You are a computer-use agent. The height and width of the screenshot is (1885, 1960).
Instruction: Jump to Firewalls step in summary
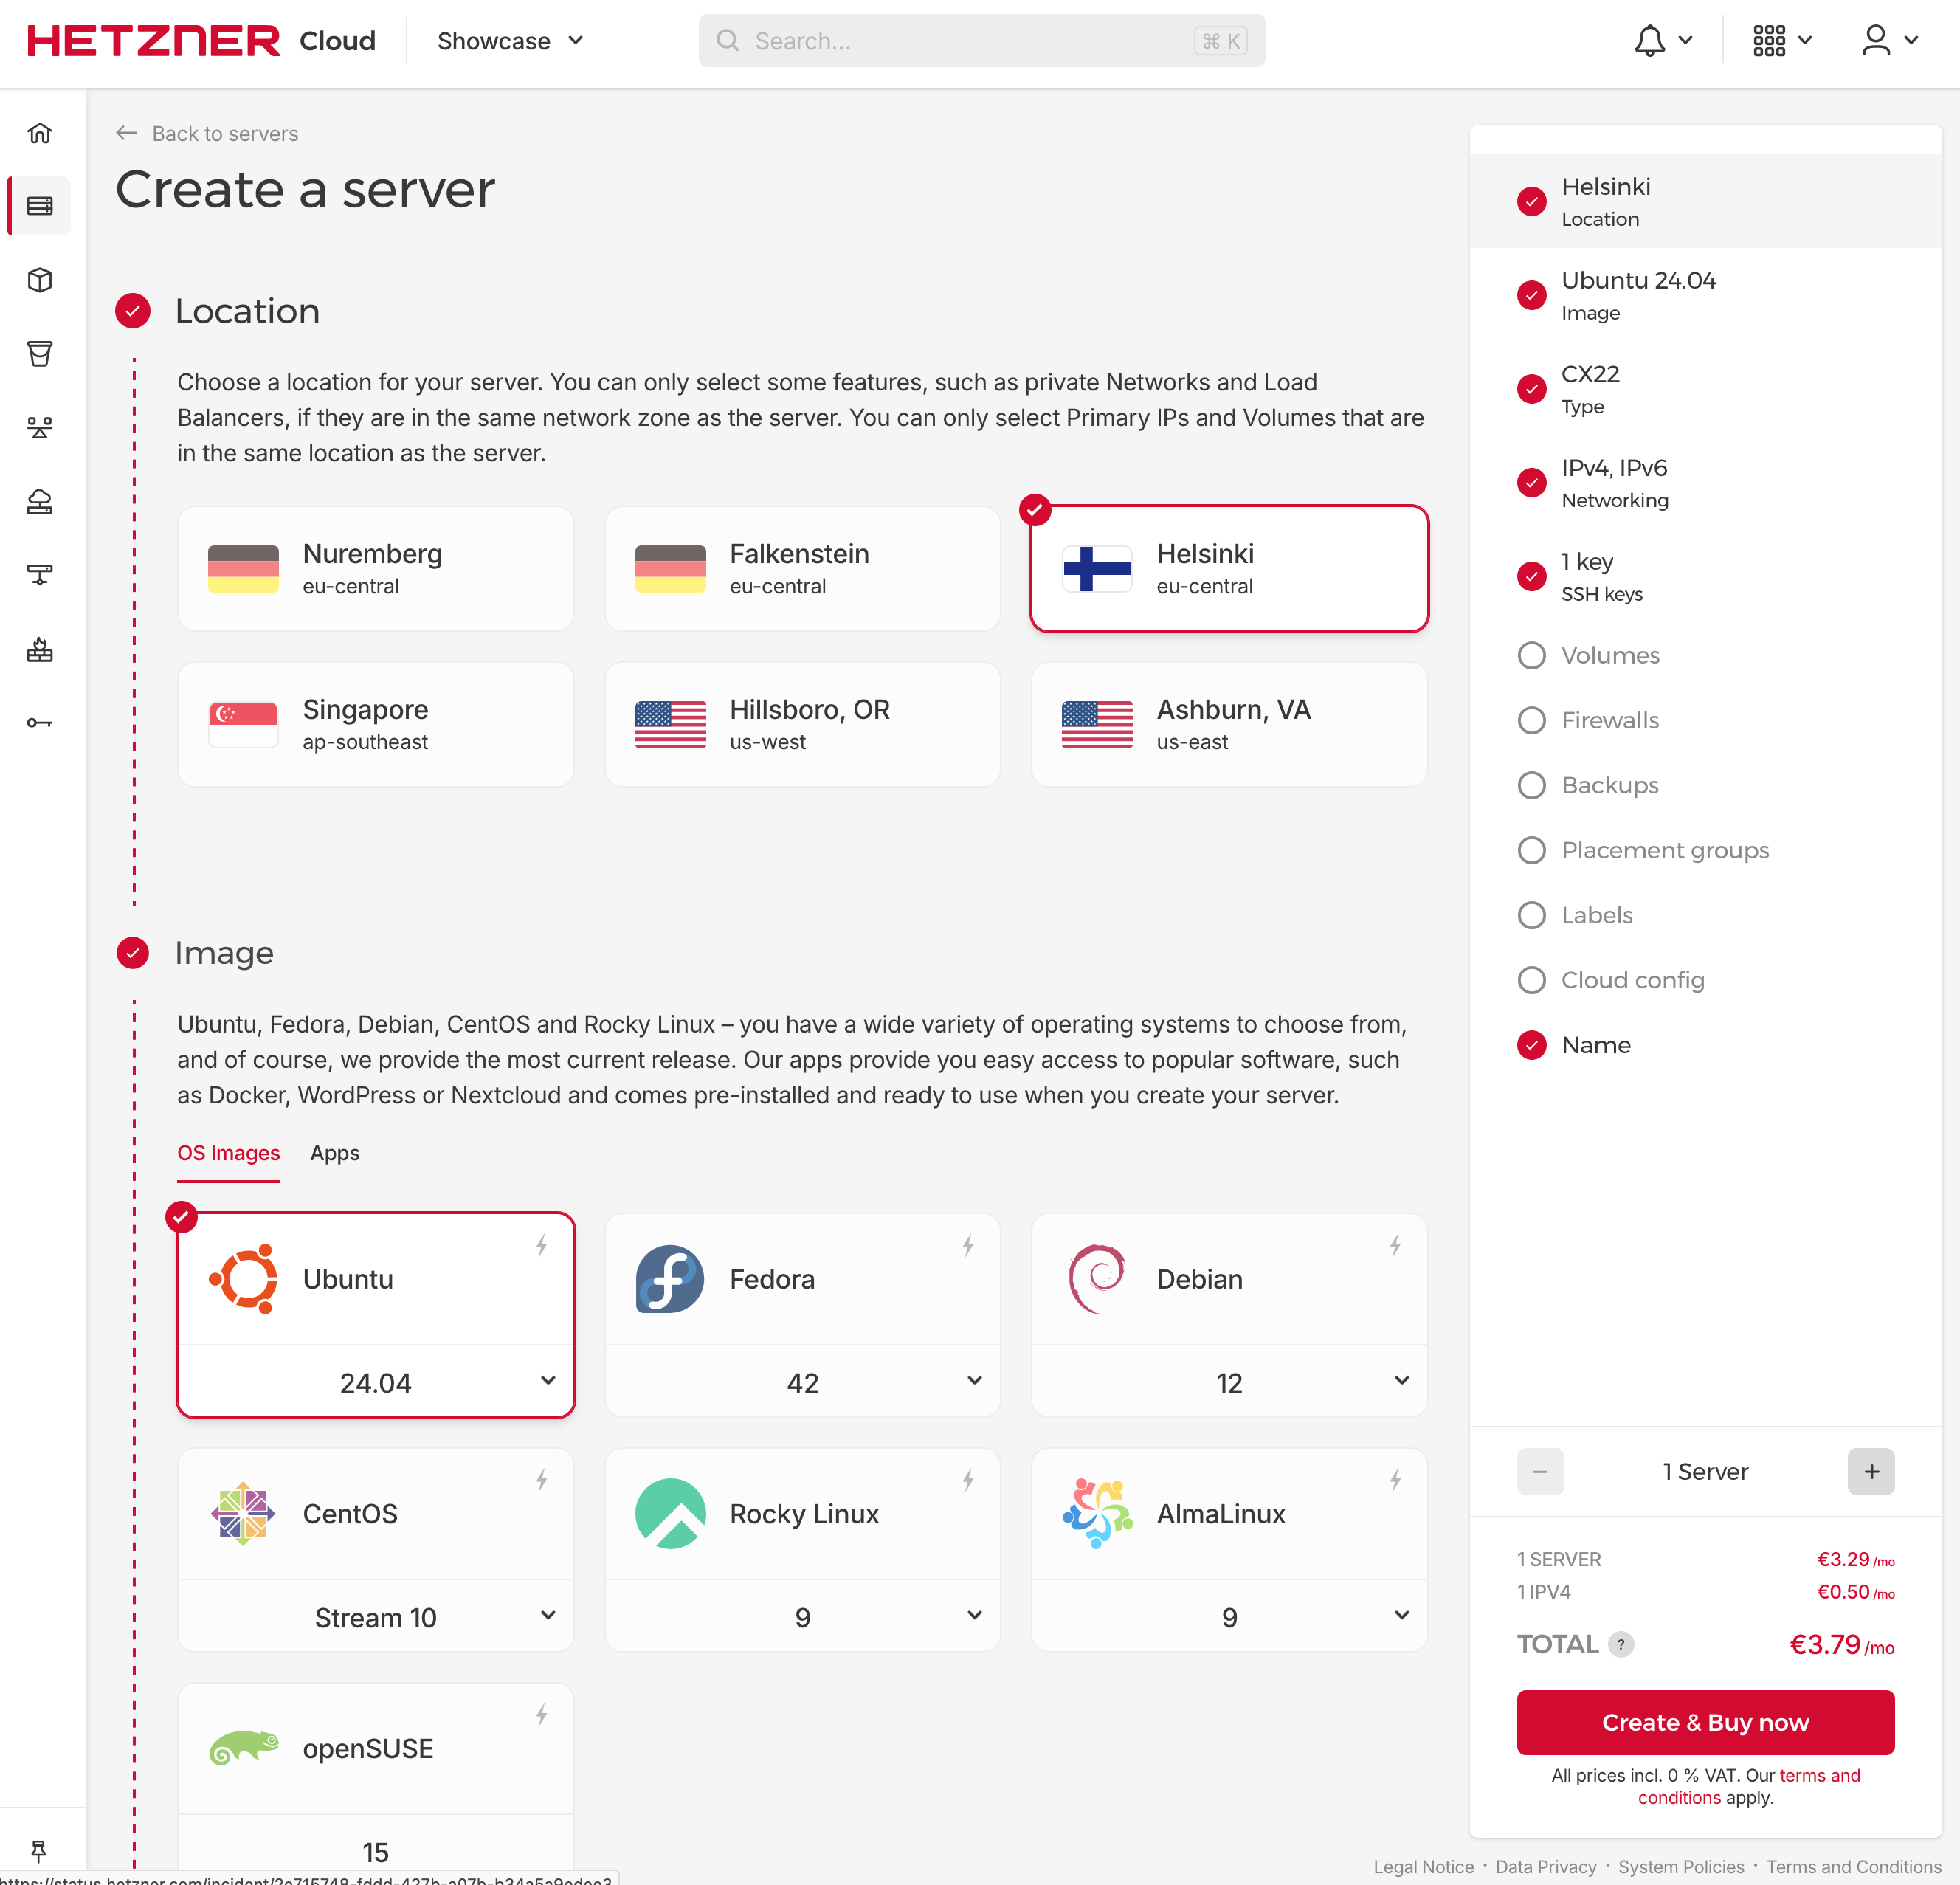(x=1610, y=720)
